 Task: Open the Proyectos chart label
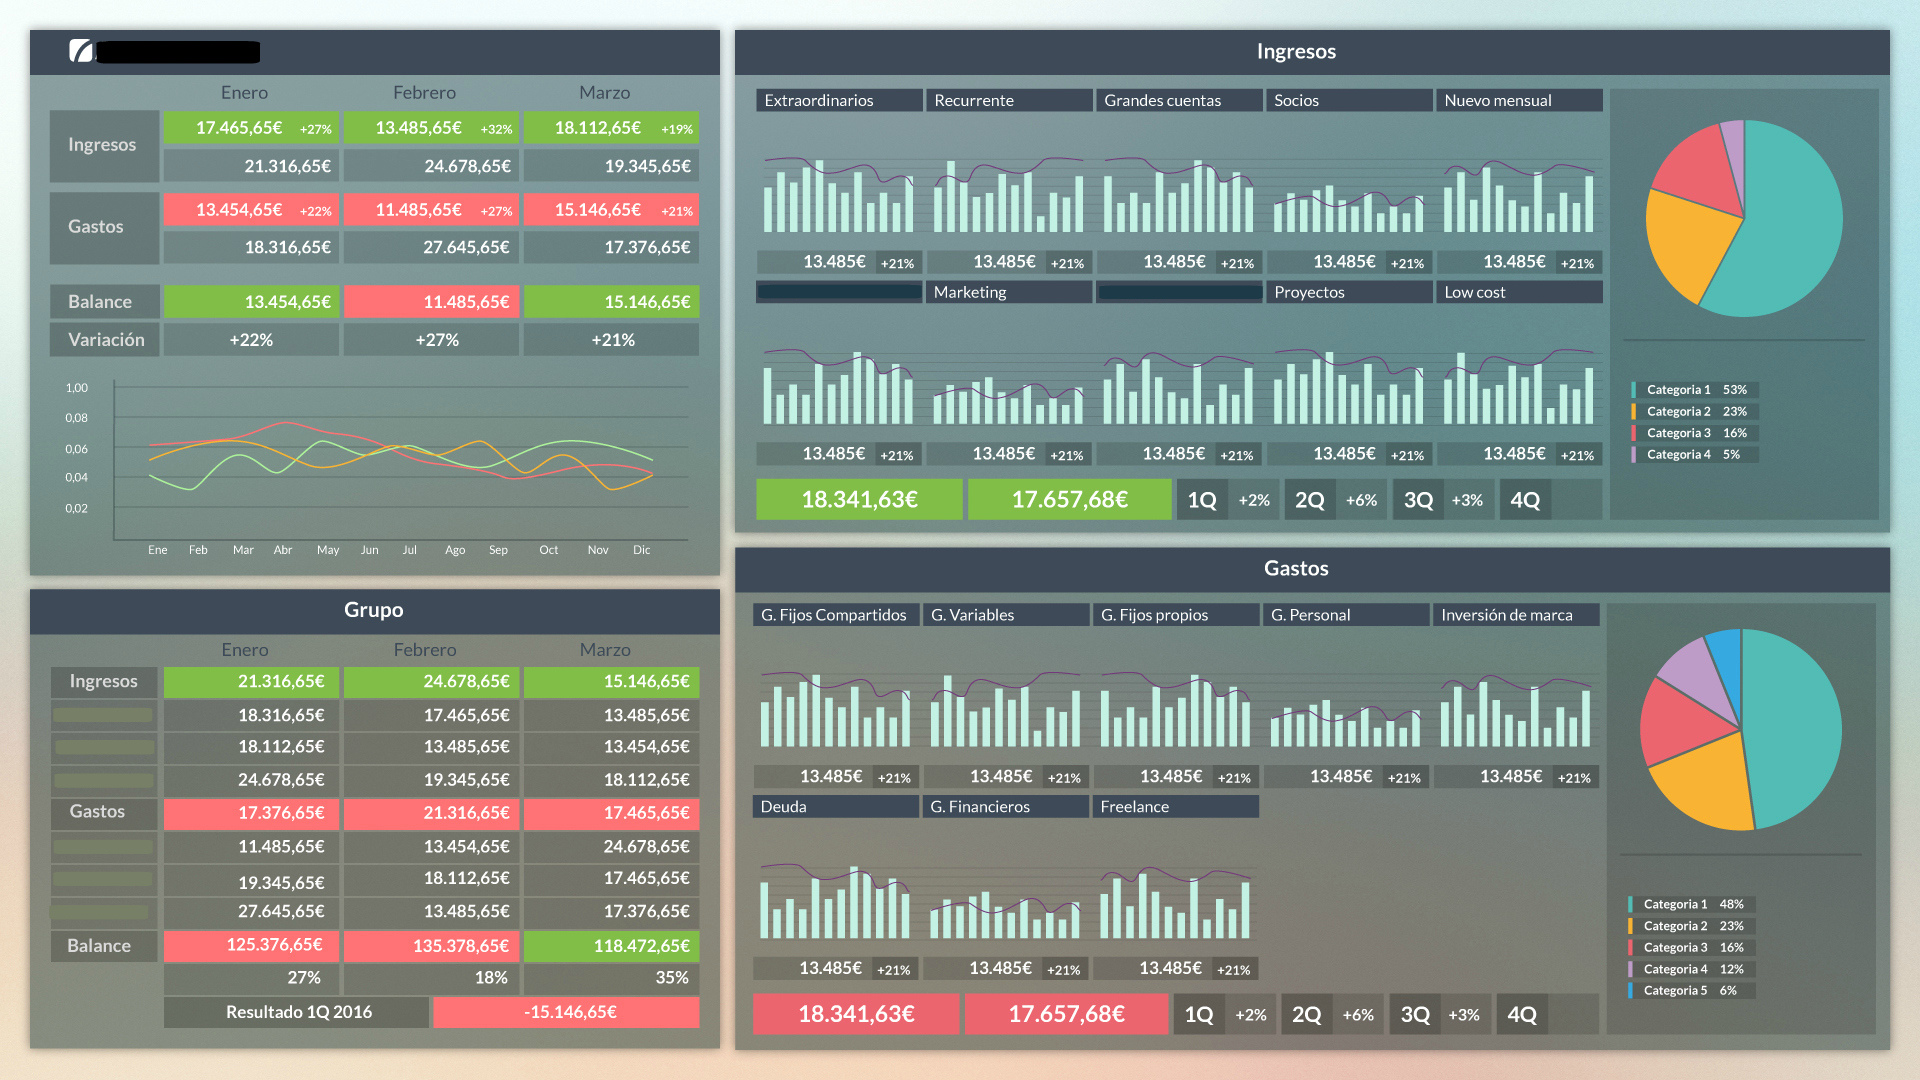1349,292
